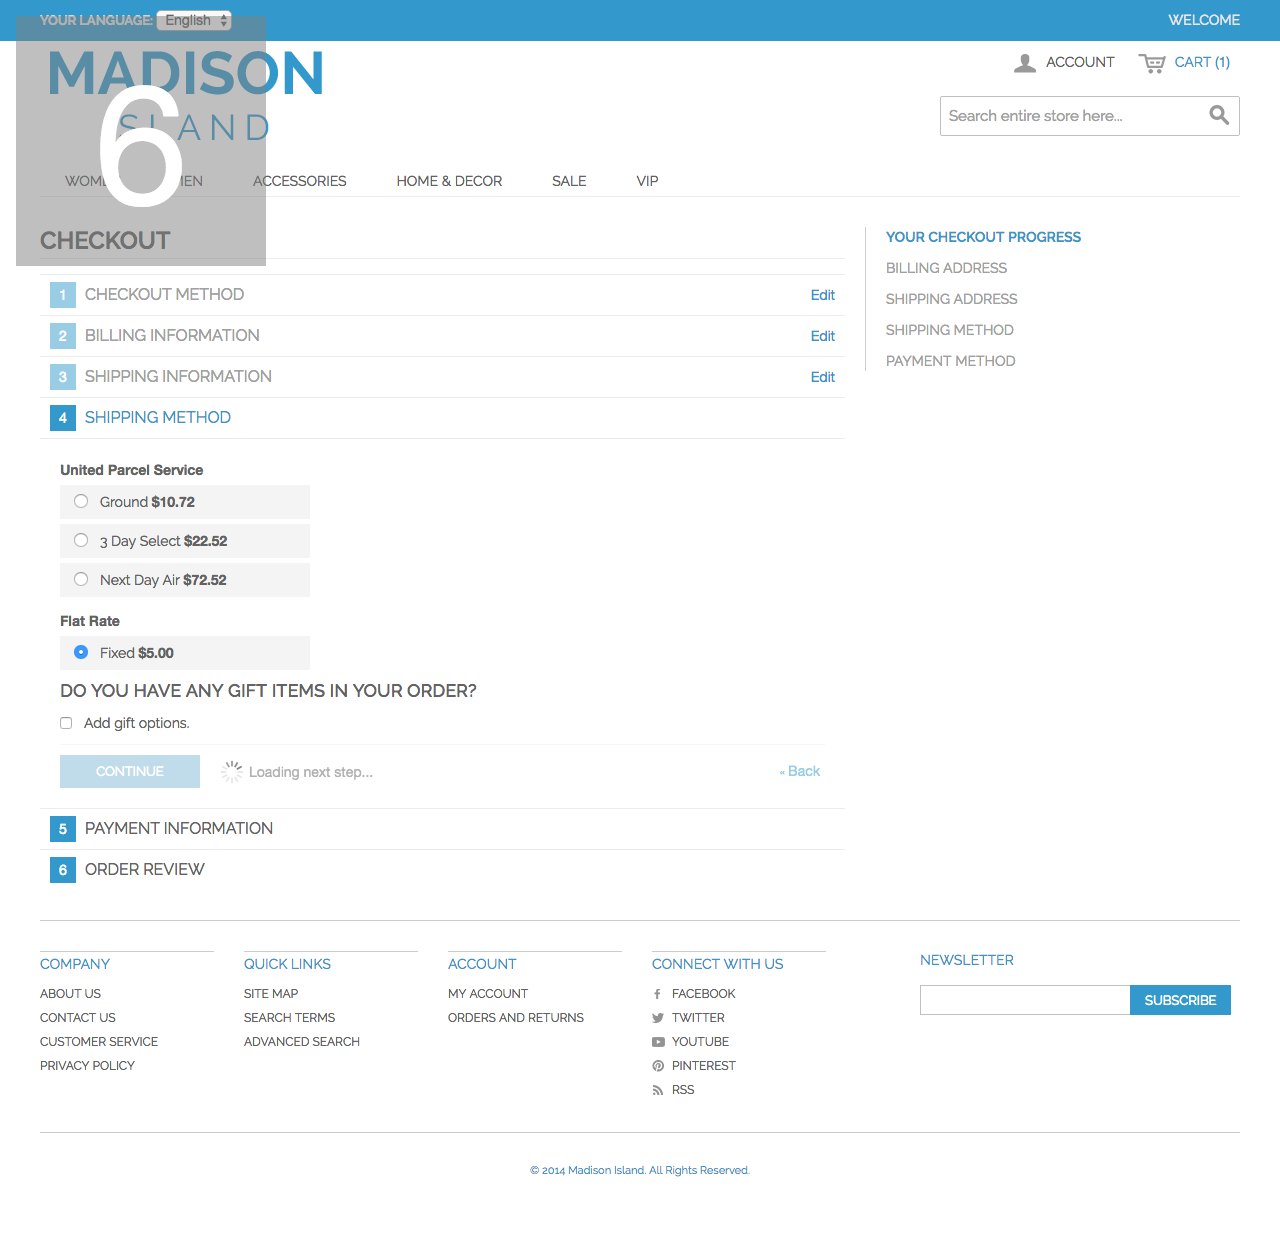Image resolution: width=1280 pixels, height=1239 pixels.
Task: Open the Accessories menu
Action: [299, 181]
